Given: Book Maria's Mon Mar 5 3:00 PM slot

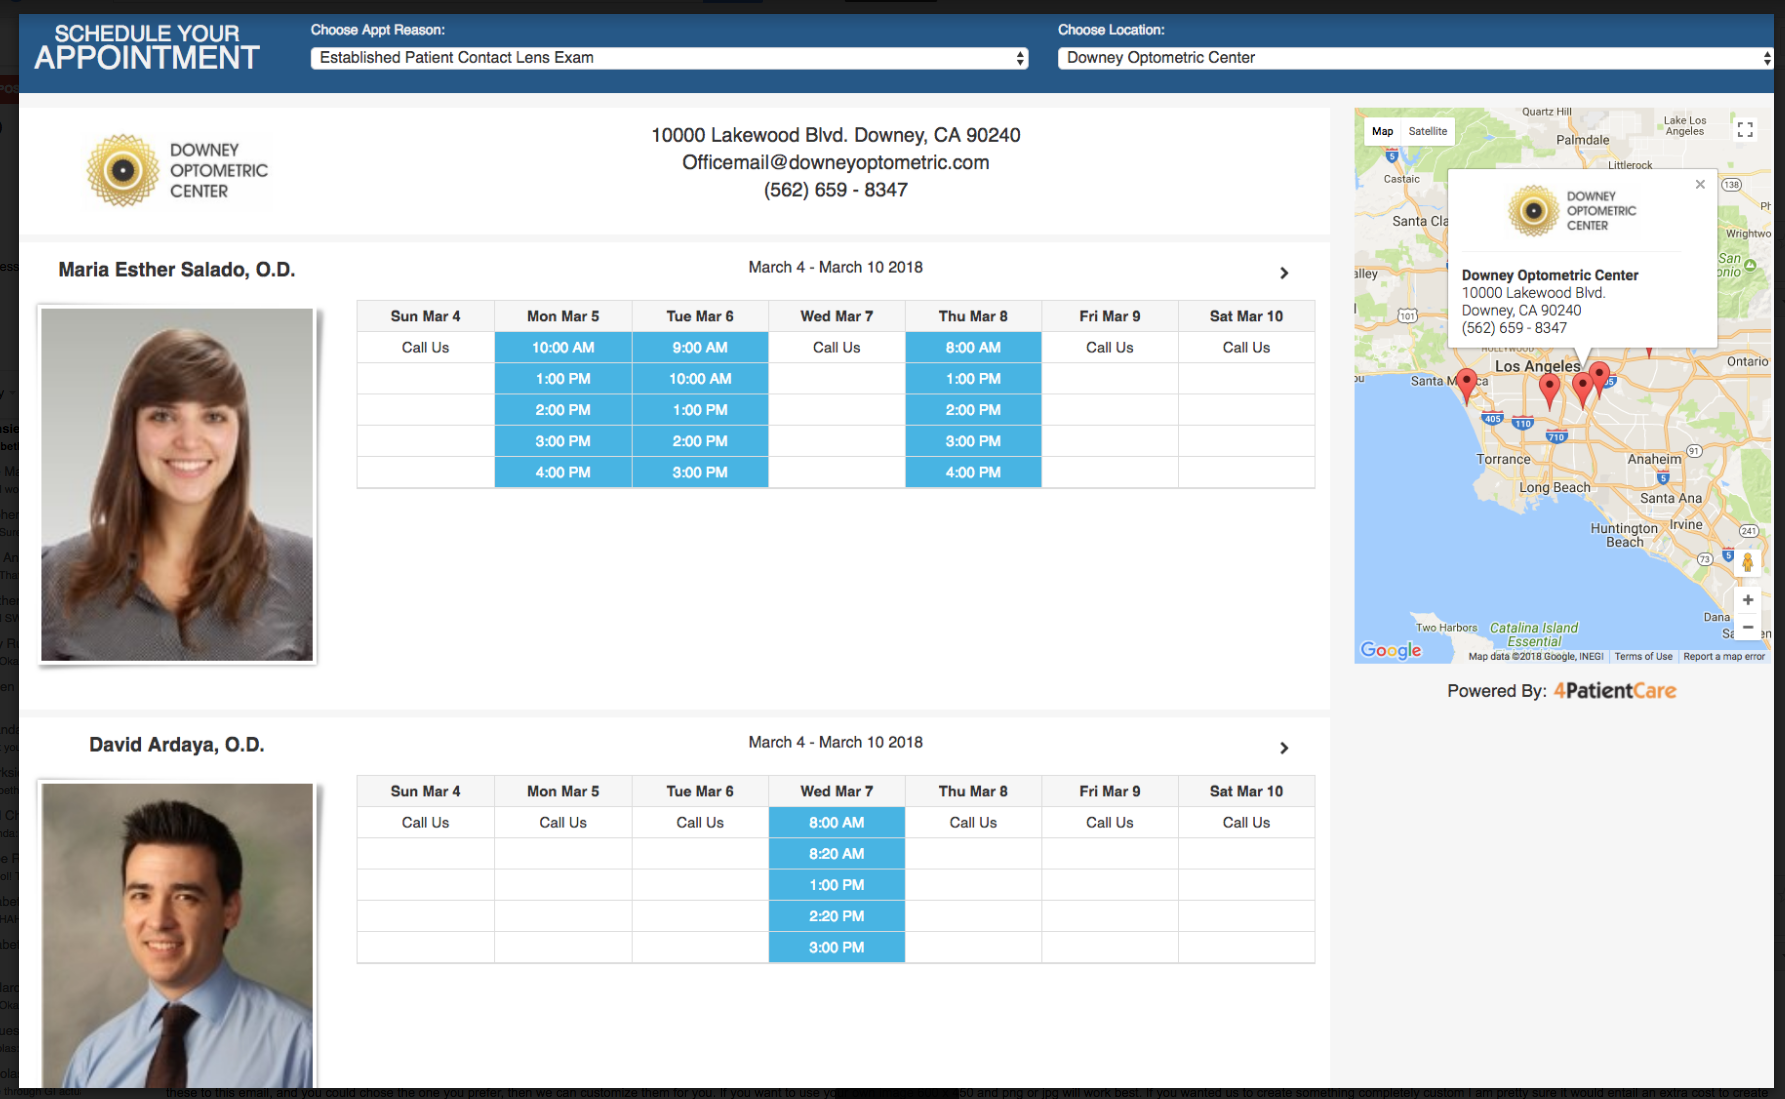Looking at the screenshot, I should [563, 440].
